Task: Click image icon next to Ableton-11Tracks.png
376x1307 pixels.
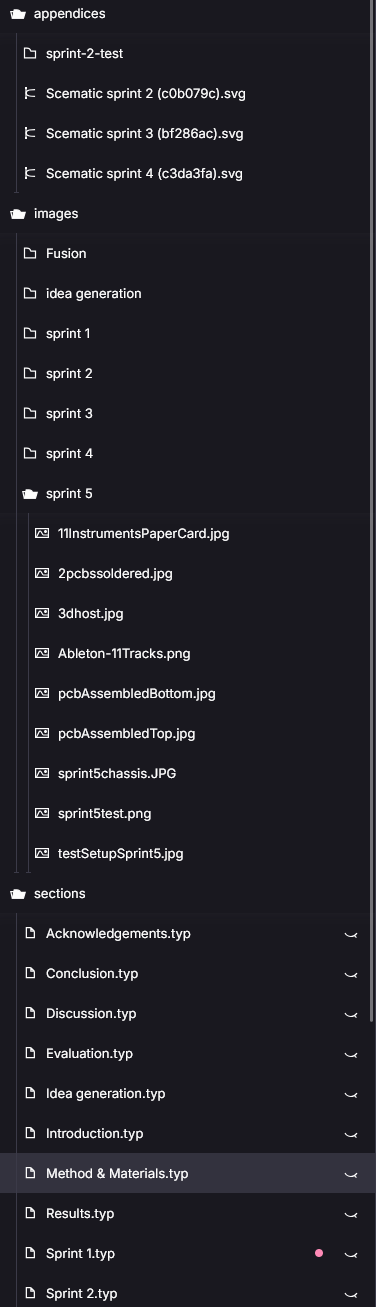Action: point(42,654)
